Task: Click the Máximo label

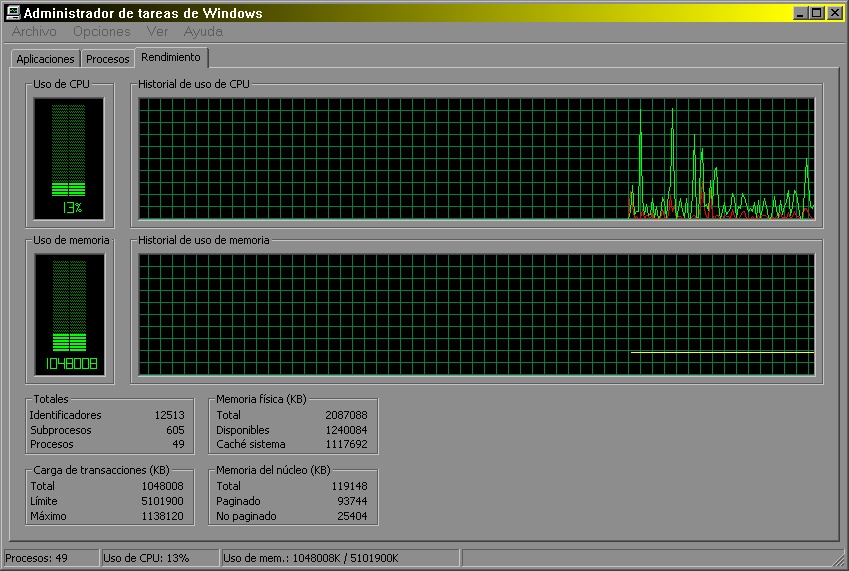Action: tap(48, 516)
